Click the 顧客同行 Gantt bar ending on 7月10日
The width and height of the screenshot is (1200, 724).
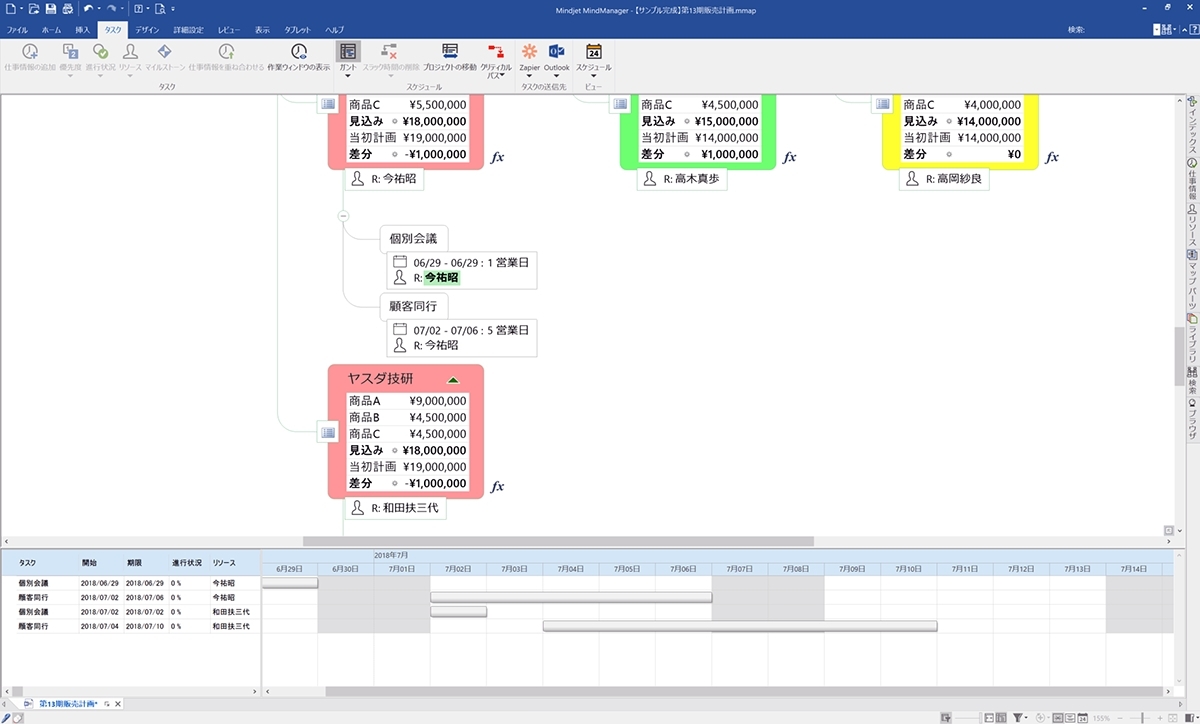click(x=739, y=626)
